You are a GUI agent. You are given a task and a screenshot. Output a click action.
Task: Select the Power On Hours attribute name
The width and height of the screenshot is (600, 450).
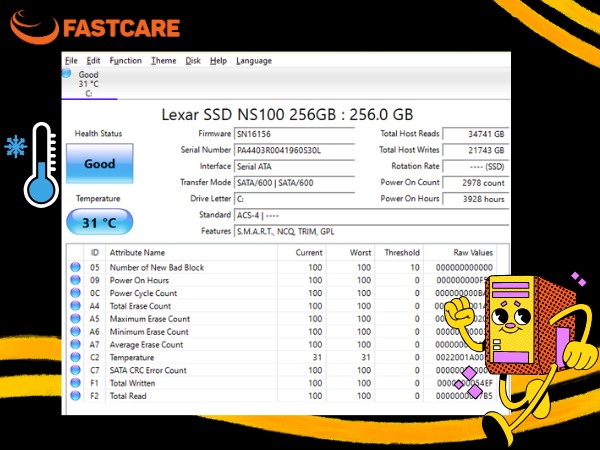pos(139,280)
